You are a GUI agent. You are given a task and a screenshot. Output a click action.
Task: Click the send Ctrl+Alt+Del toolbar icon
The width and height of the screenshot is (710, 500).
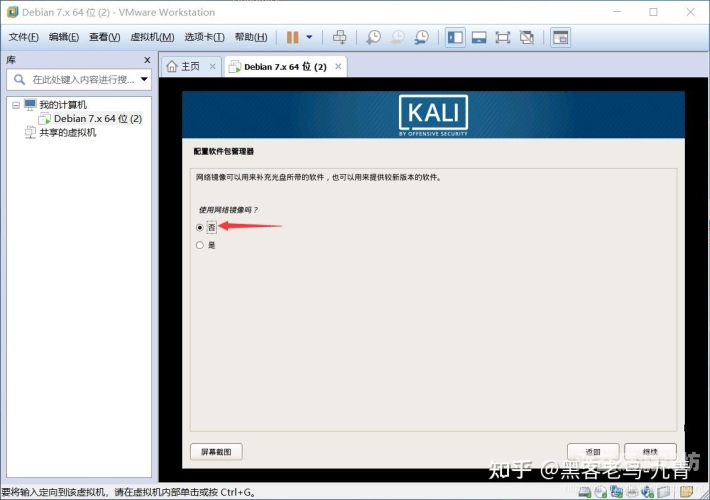pyautogui.click(x=340, y=37)
